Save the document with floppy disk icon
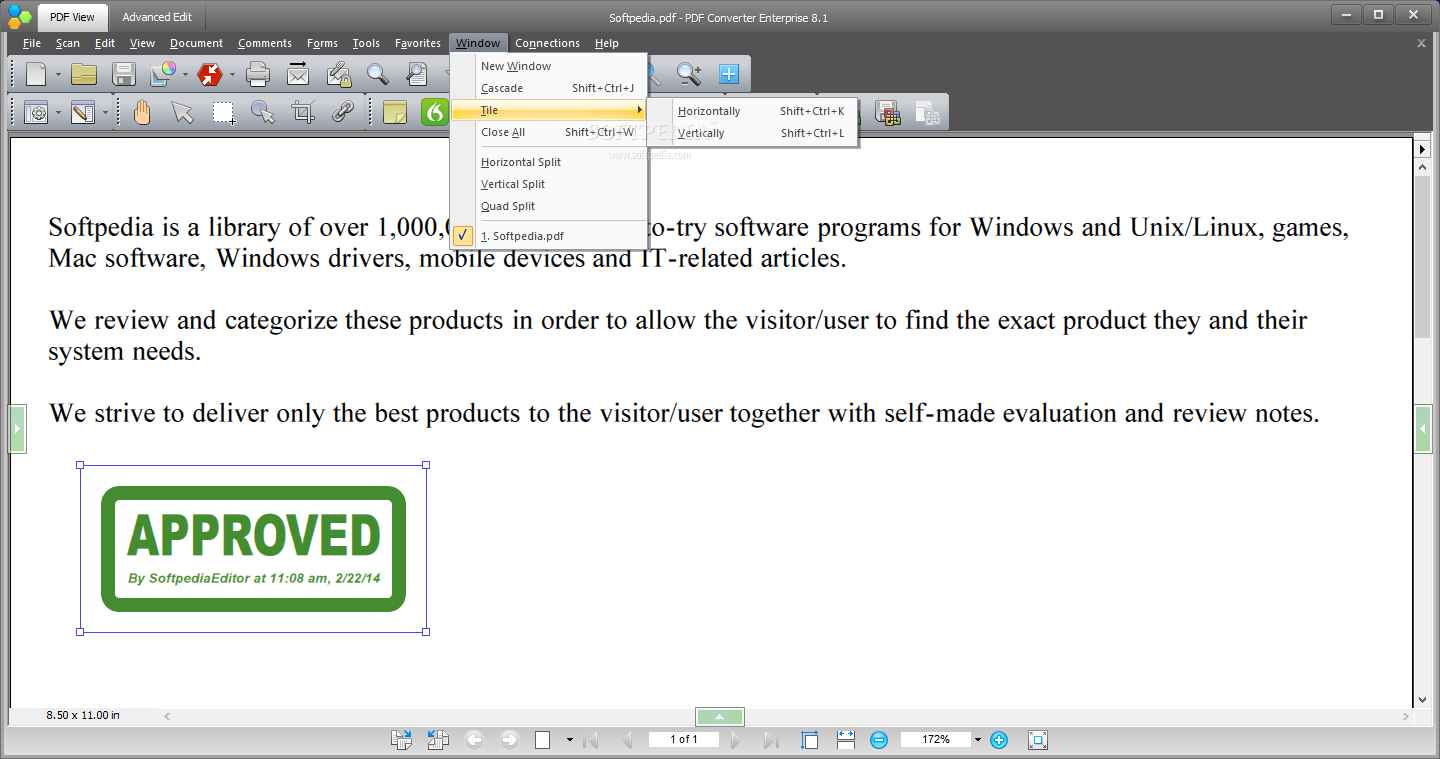Viewport: 1440px width, 759px height. pos(124,74)
